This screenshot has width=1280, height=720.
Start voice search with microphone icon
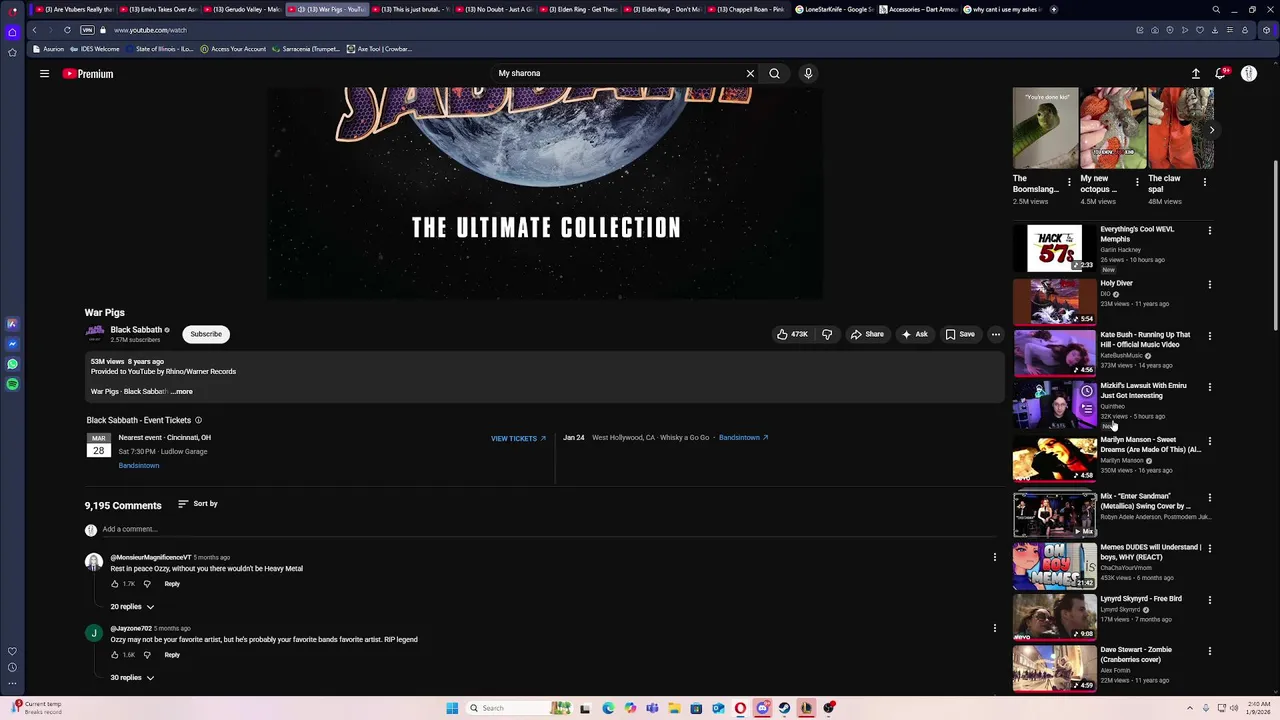click(808, 73)
